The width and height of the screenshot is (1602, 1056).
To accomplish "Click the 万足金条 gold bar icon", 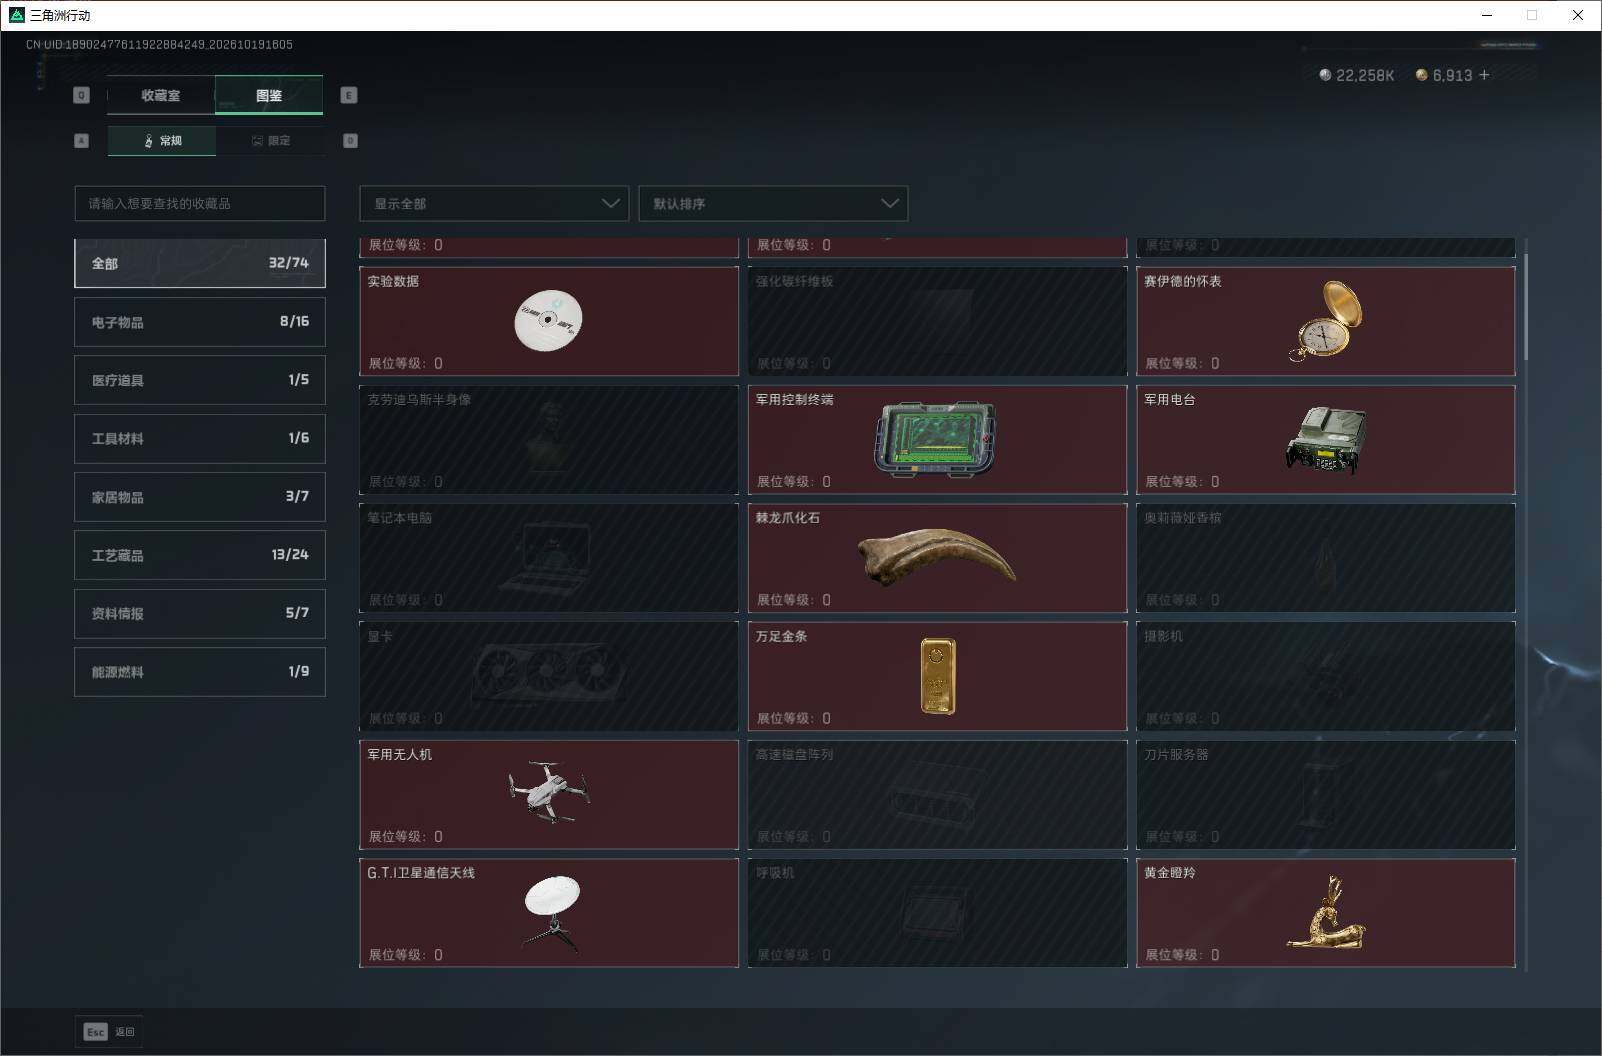I will [x=938, y=676].
